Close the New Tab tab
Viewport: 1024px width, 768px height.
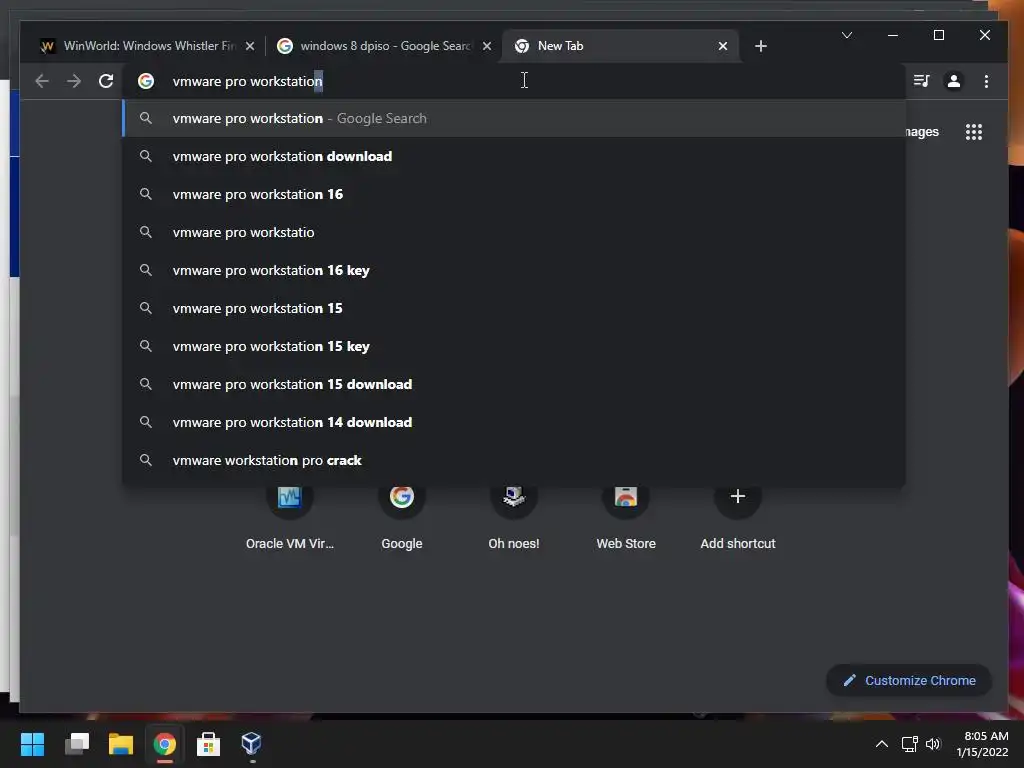point(723,46)
